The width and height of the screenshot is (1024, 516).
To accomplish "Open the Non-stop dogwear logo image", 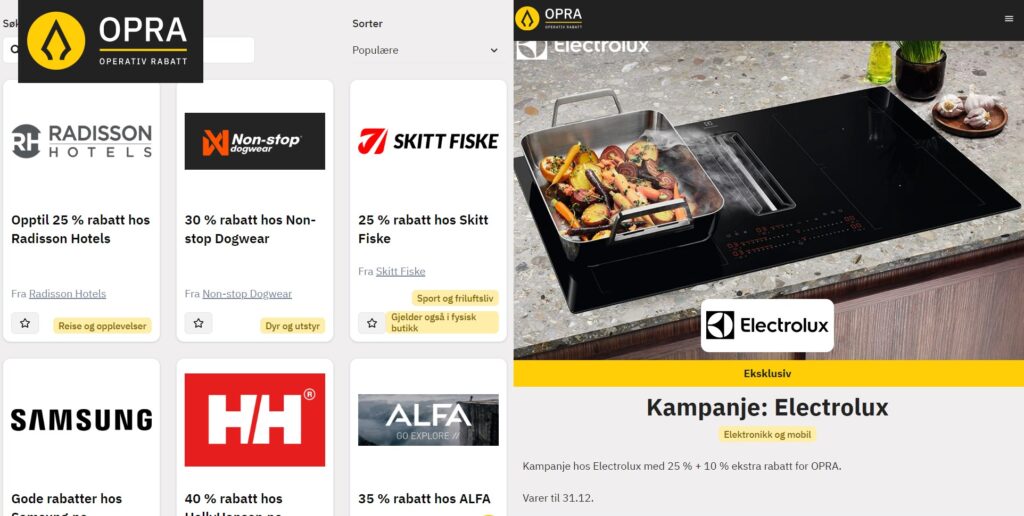I will (255, 141).
